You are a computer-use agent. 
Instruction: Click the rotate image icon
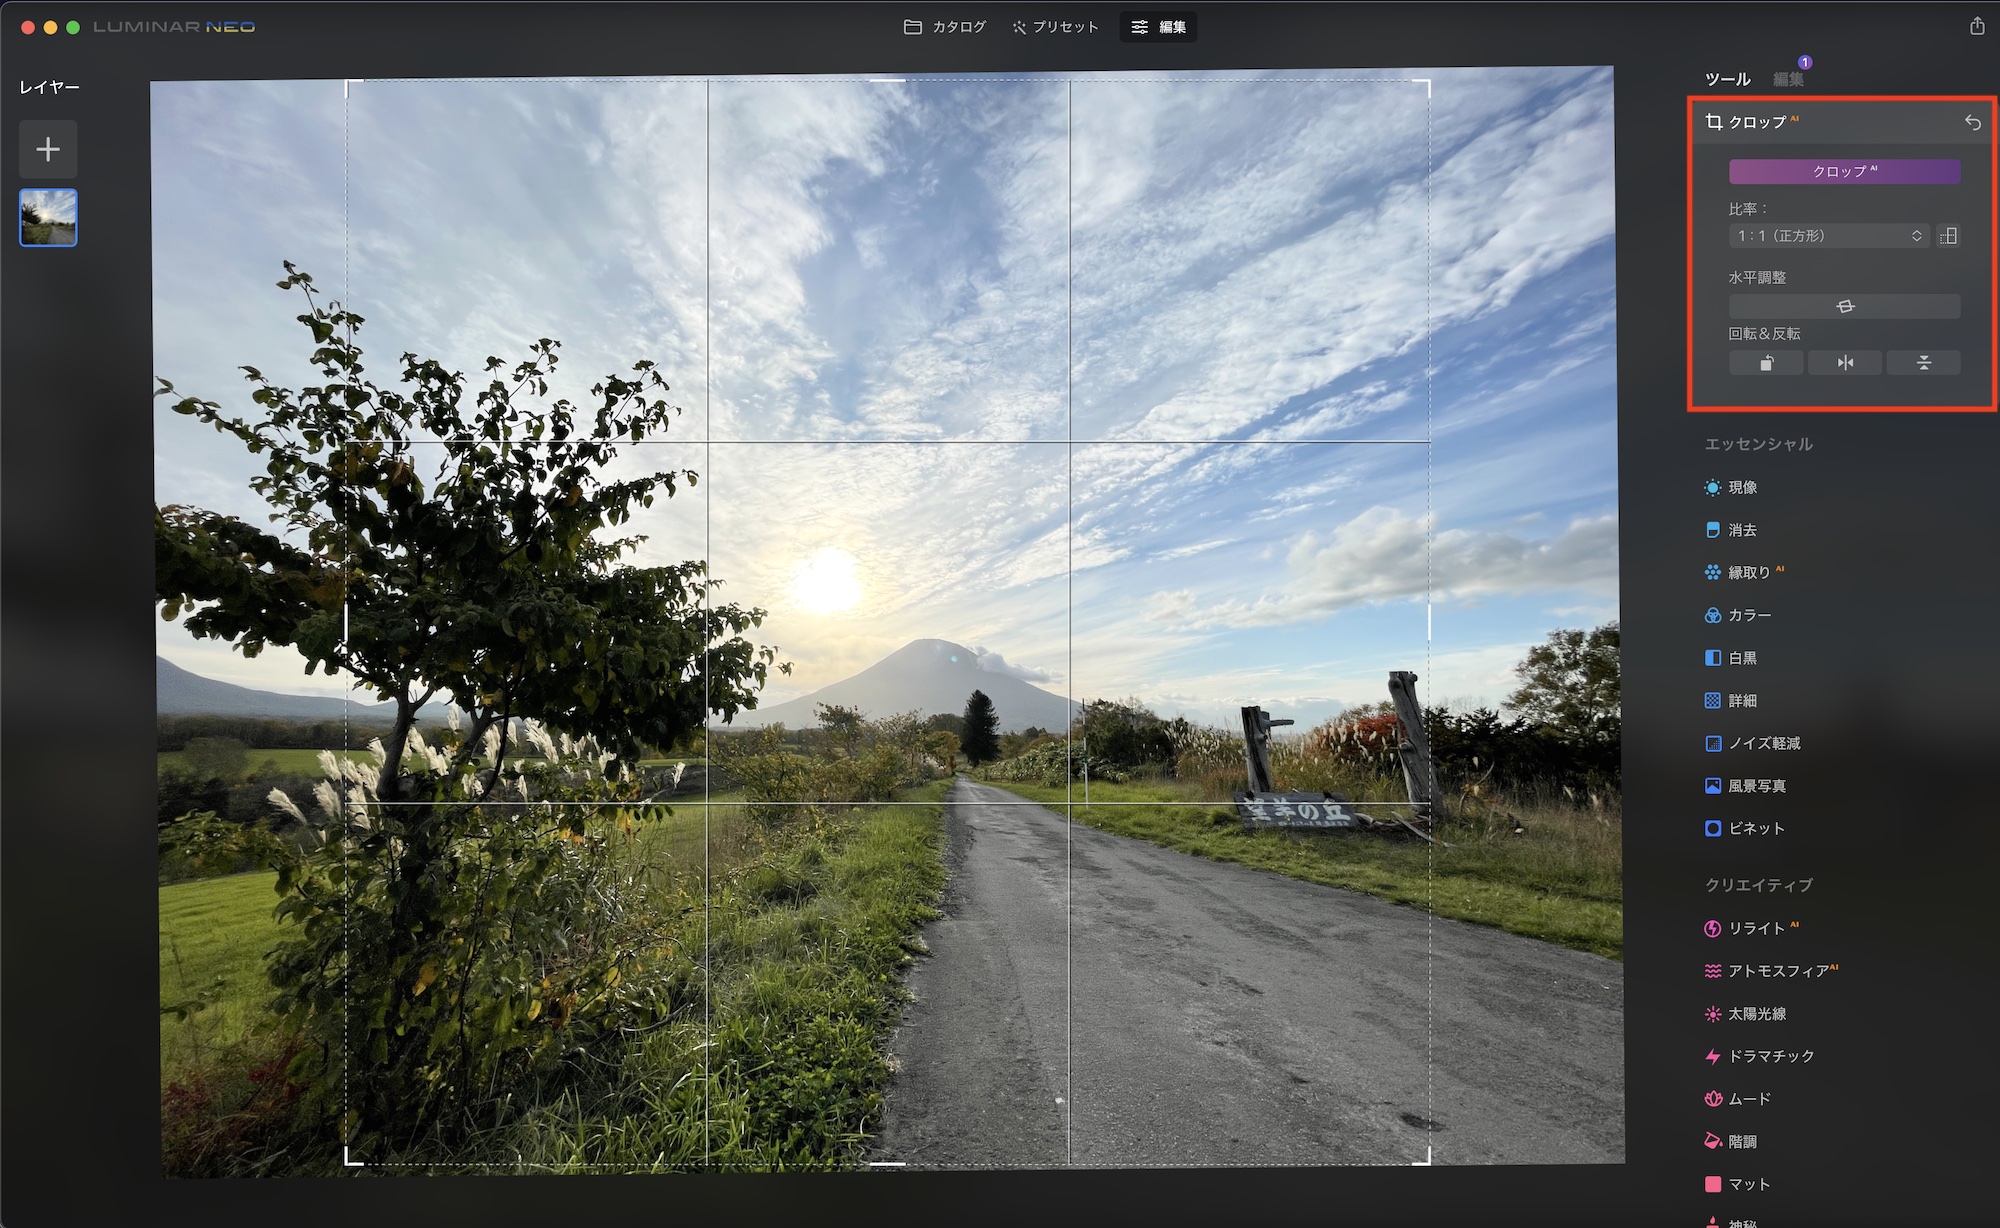1766,363
